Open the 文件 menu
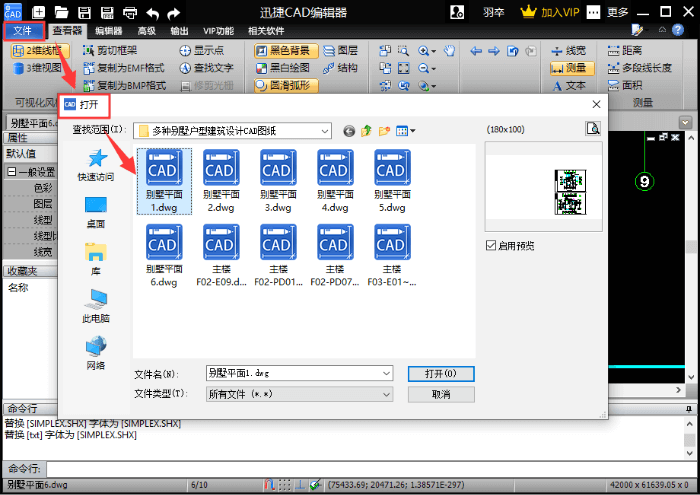The height and width of the screenshot is (495, 700). [23, 30]
